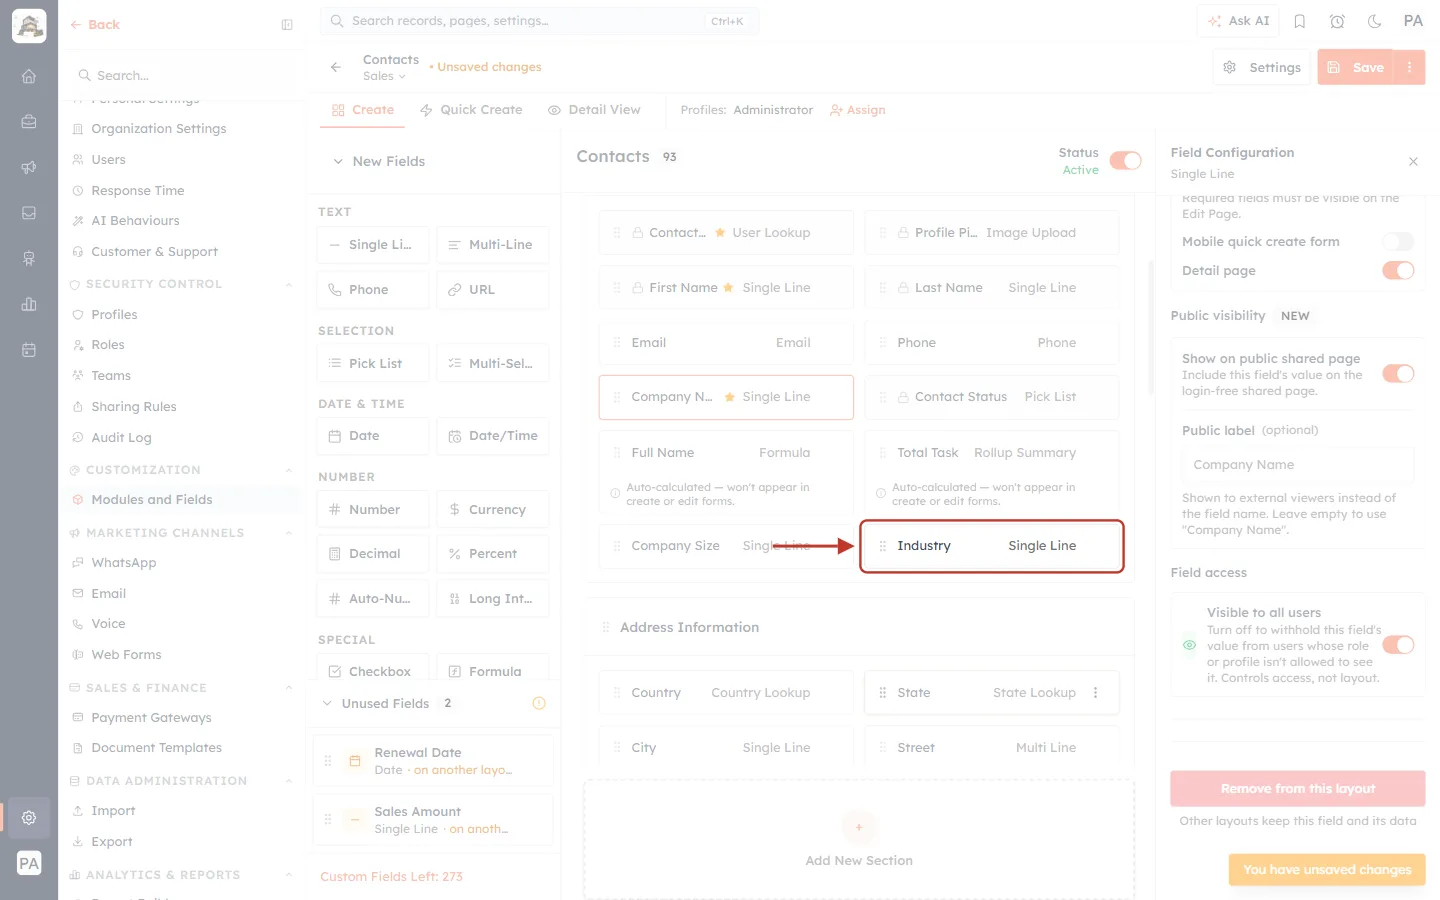Select the Create tab
The width and height of the screenshot is (1440, 900).
point(363,110)
